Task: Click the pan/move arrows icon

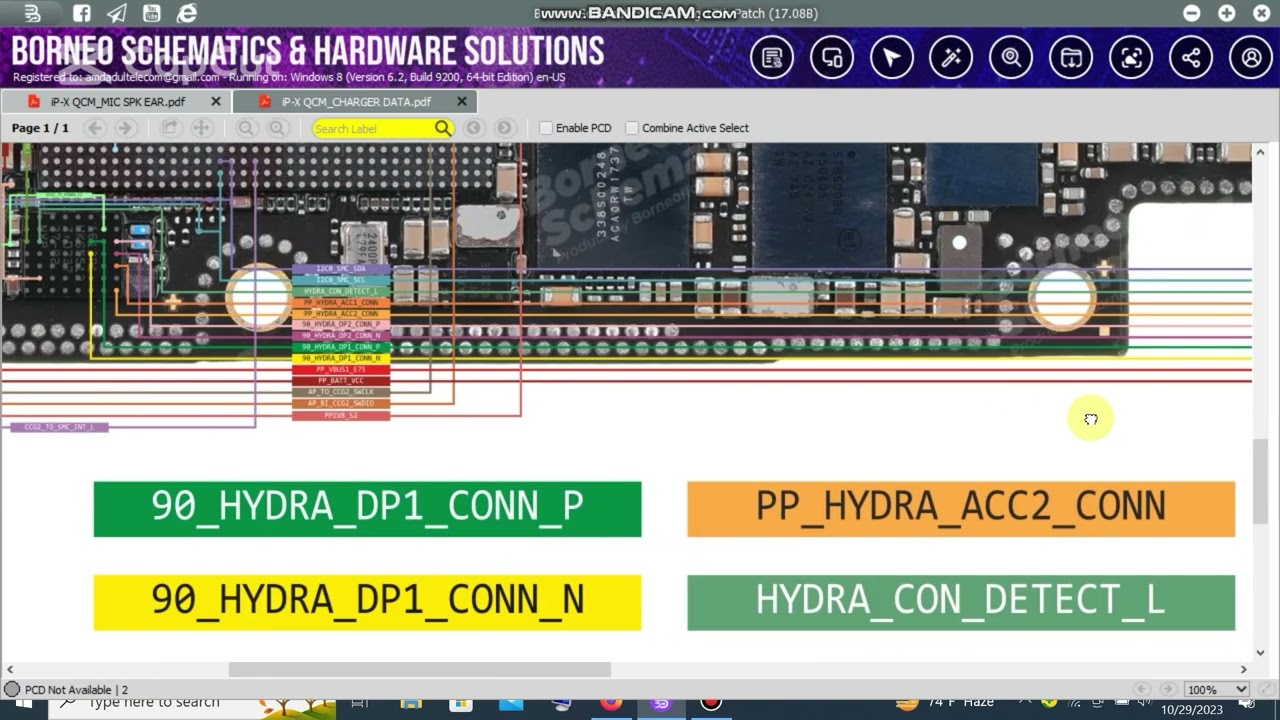Action: tap(201, 128)
